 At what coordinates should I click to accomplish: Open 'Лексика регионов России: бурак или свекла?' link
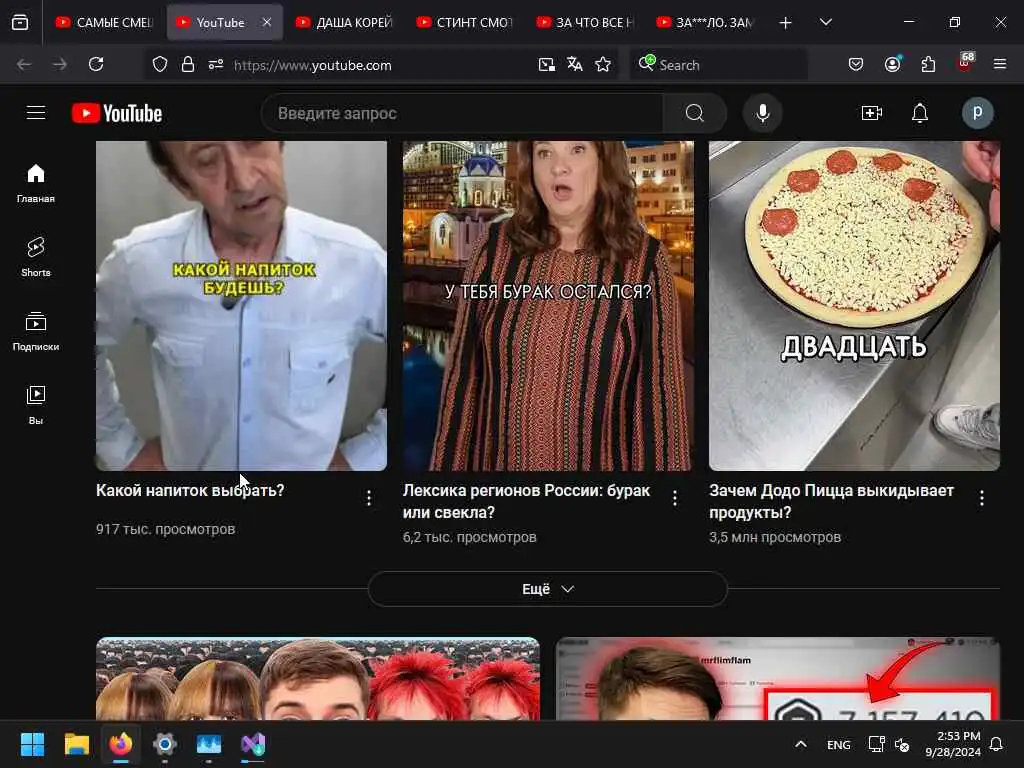point(526,501)
